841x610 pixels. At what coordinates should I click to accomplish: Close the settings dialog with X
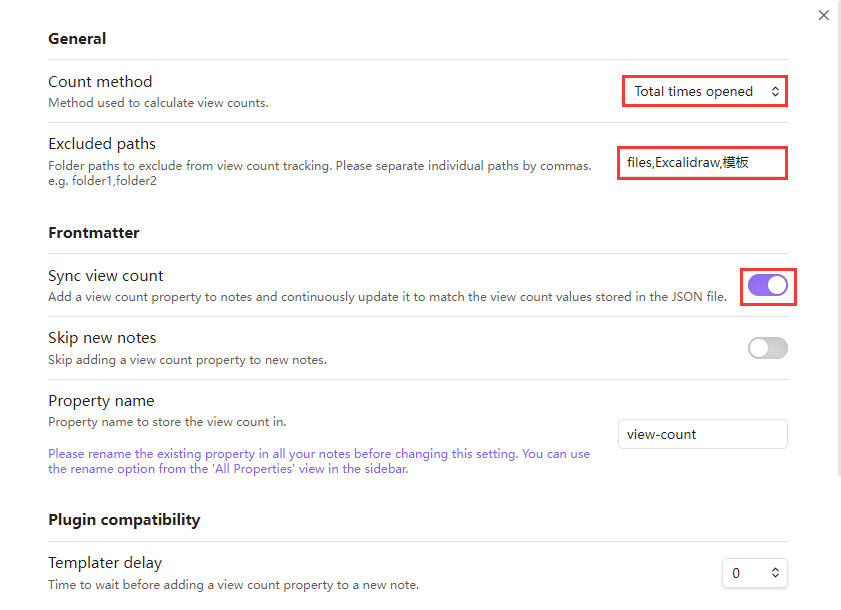[x=824, y=15]
